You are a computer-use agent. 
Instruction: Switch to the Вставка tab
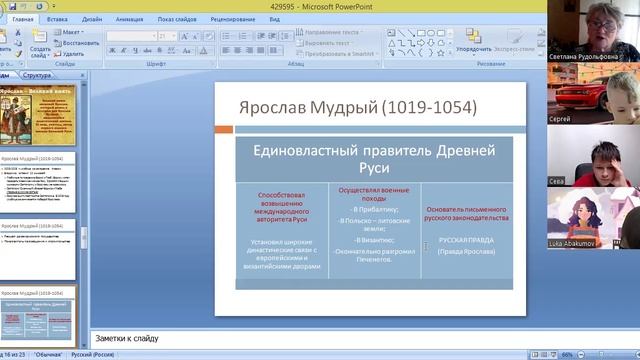[x=57, y=19]
